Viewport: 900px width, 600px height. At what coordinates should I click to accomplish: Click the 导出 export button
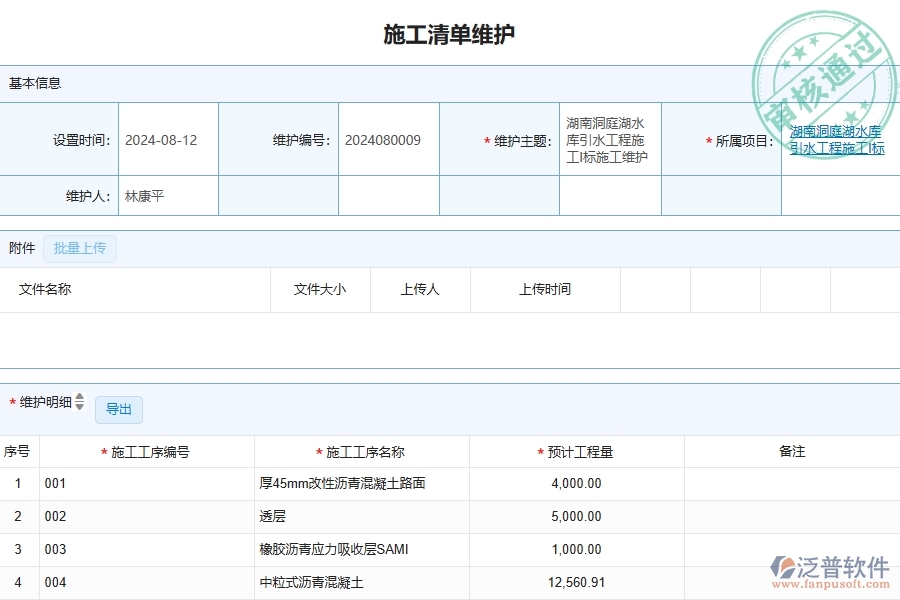pyautogui.click(x=118, y=409)
